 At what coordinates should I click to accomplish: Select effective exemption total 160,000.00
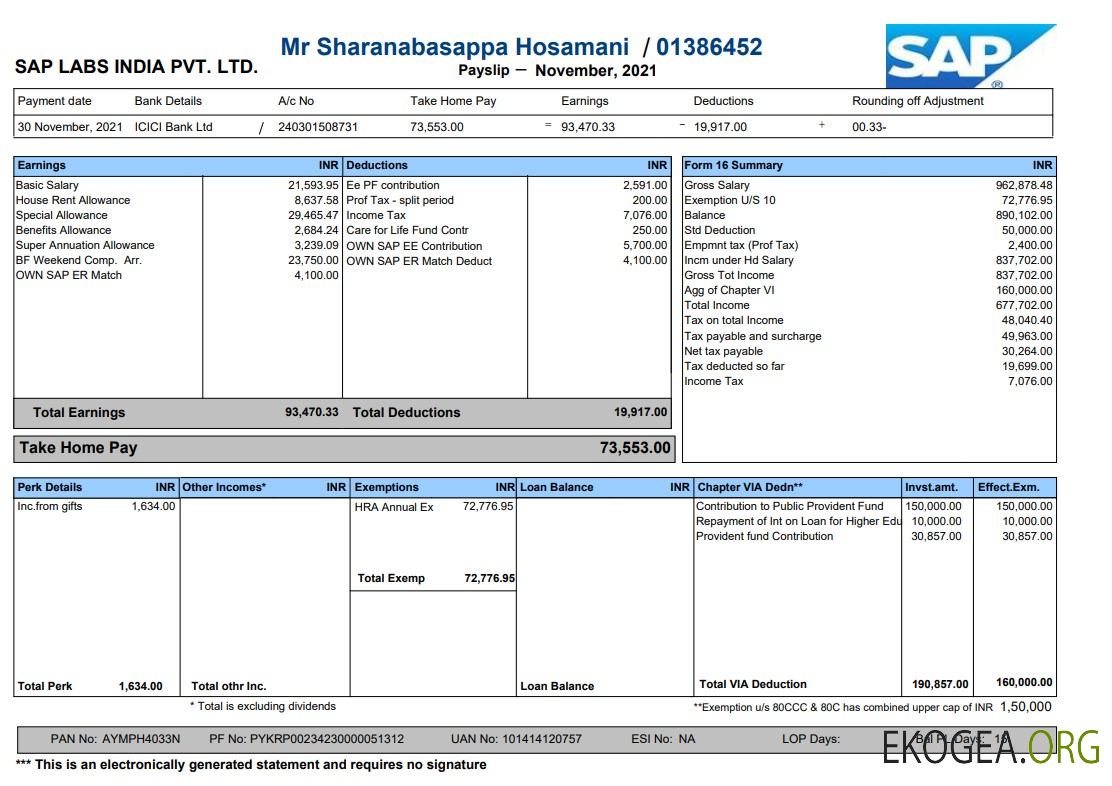pyautogui.click(x=1024, y=682)
